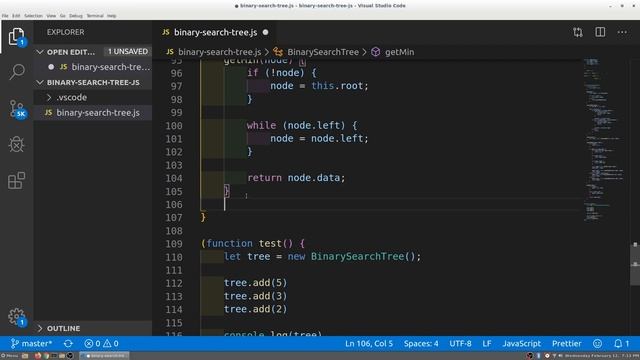Open the system Menu on taskbar
Screen dimensions: 640x360
pyautogui.click(x=9, y=356)
